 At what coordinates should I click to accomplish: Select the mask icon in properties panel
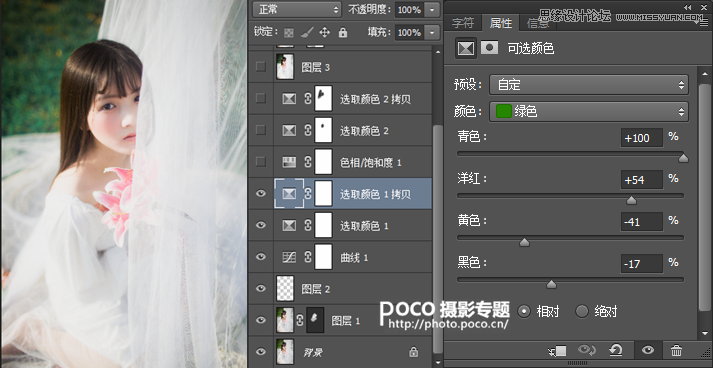[489, 47]
